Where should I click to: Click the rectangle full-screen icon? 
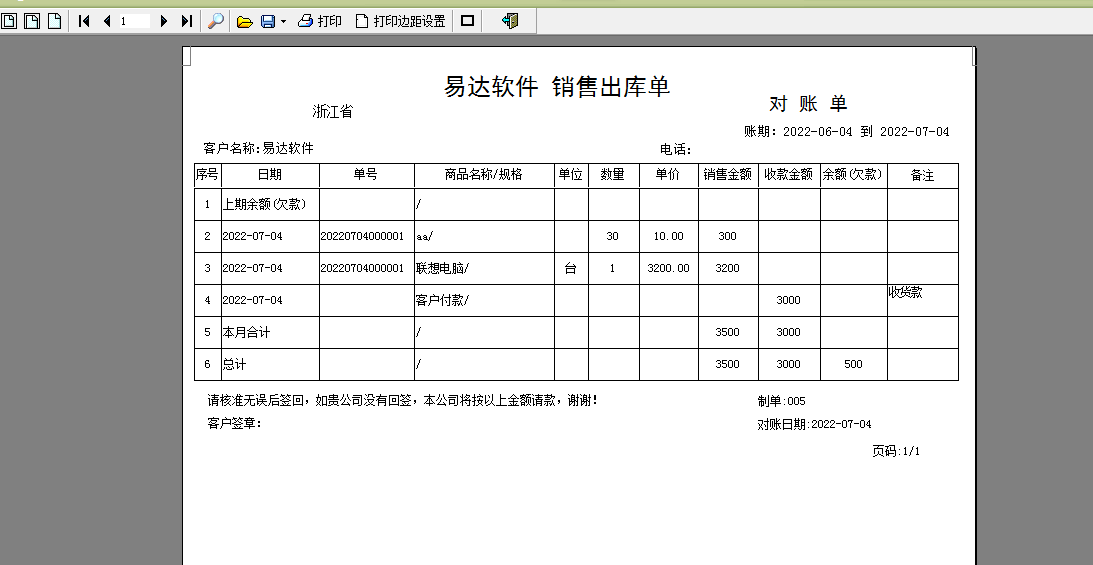468,21
